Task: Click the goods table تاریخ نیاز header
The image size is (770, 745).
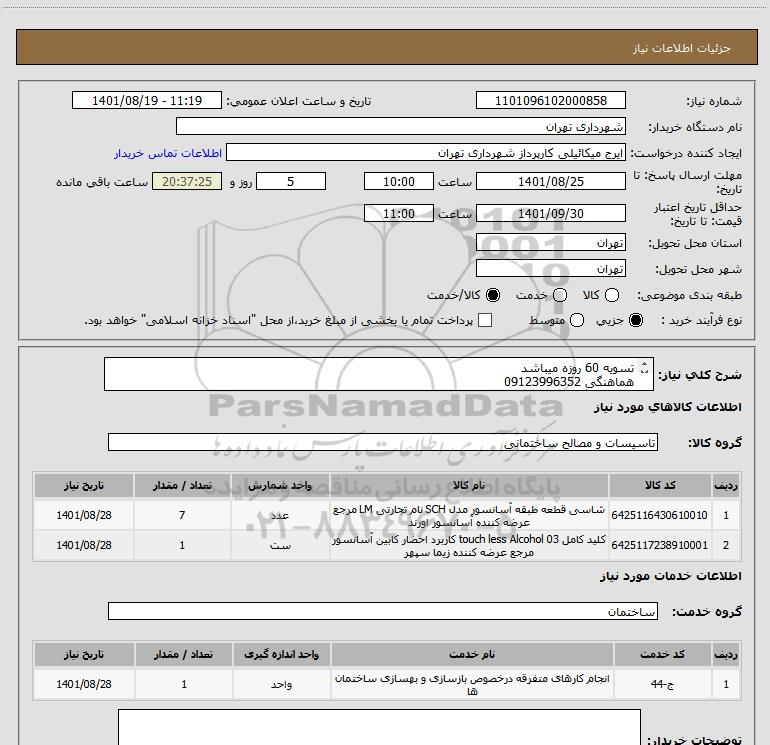Action: click(x=84, y=485)
